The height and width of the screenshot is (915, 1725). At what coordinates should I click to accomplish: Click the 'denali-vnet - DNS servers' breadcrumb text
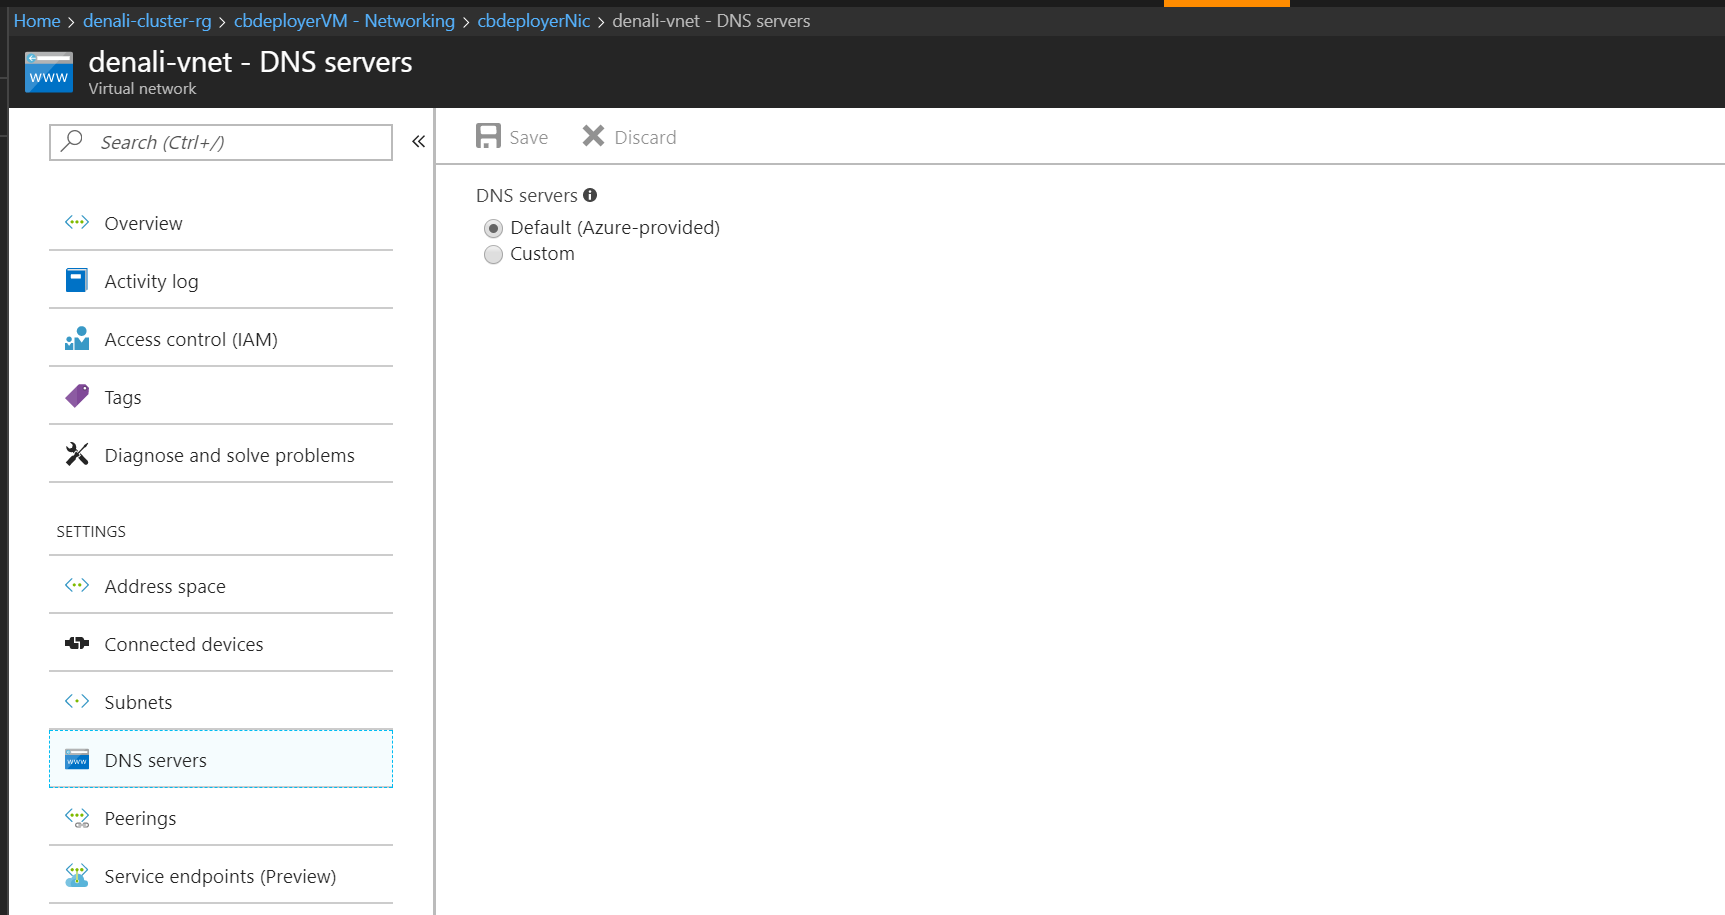pyautogui.click(x=711, y=21)
